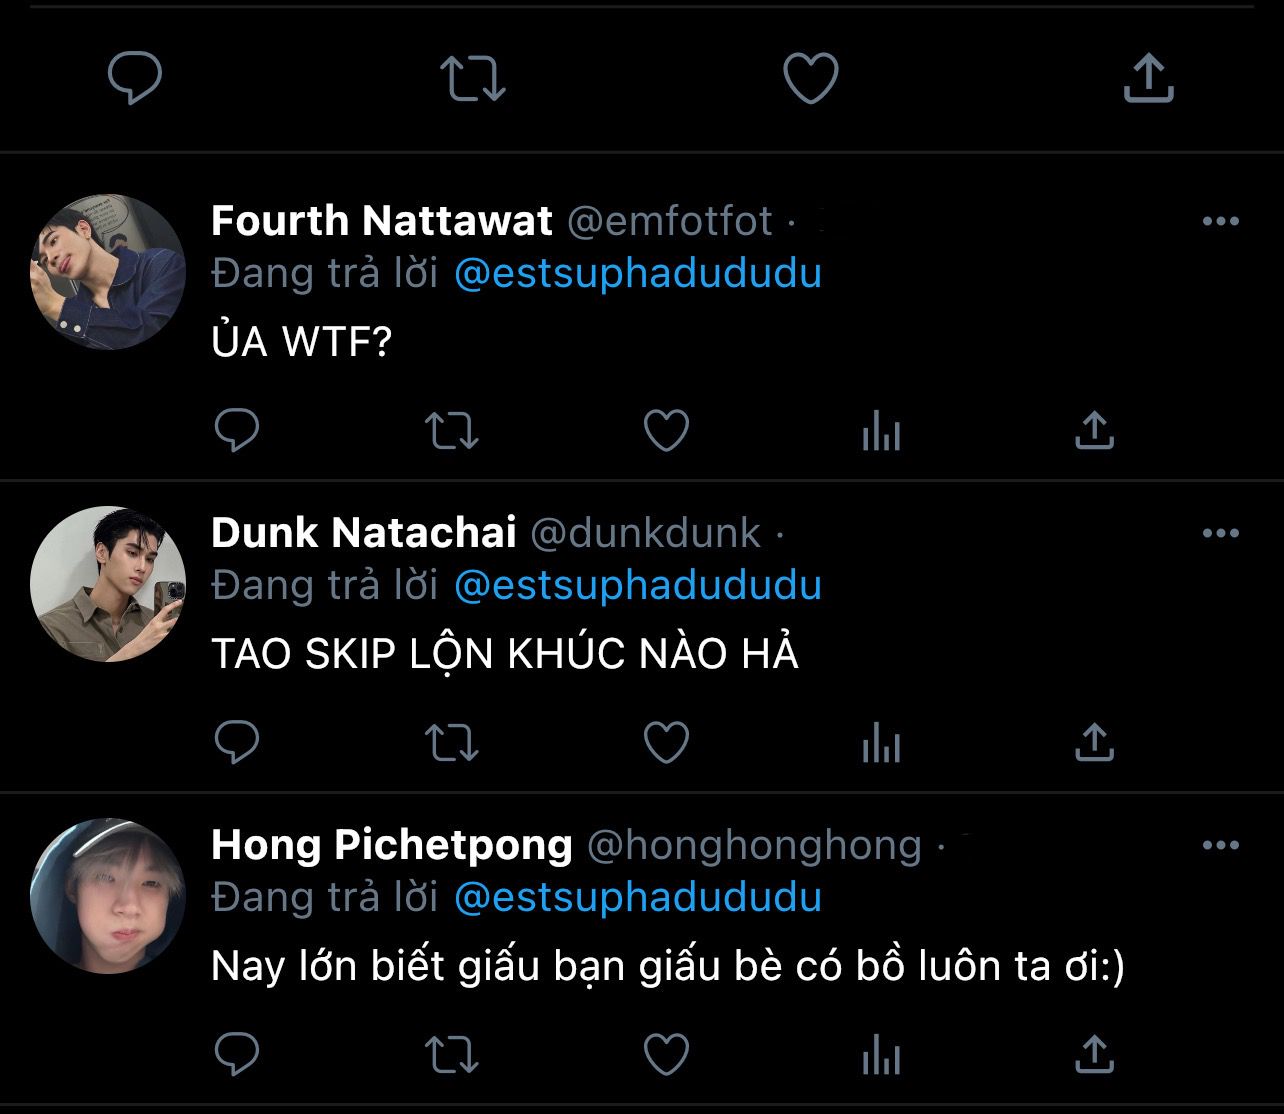
Task: Reply to the main tweet at top
Action: [135, 79]
